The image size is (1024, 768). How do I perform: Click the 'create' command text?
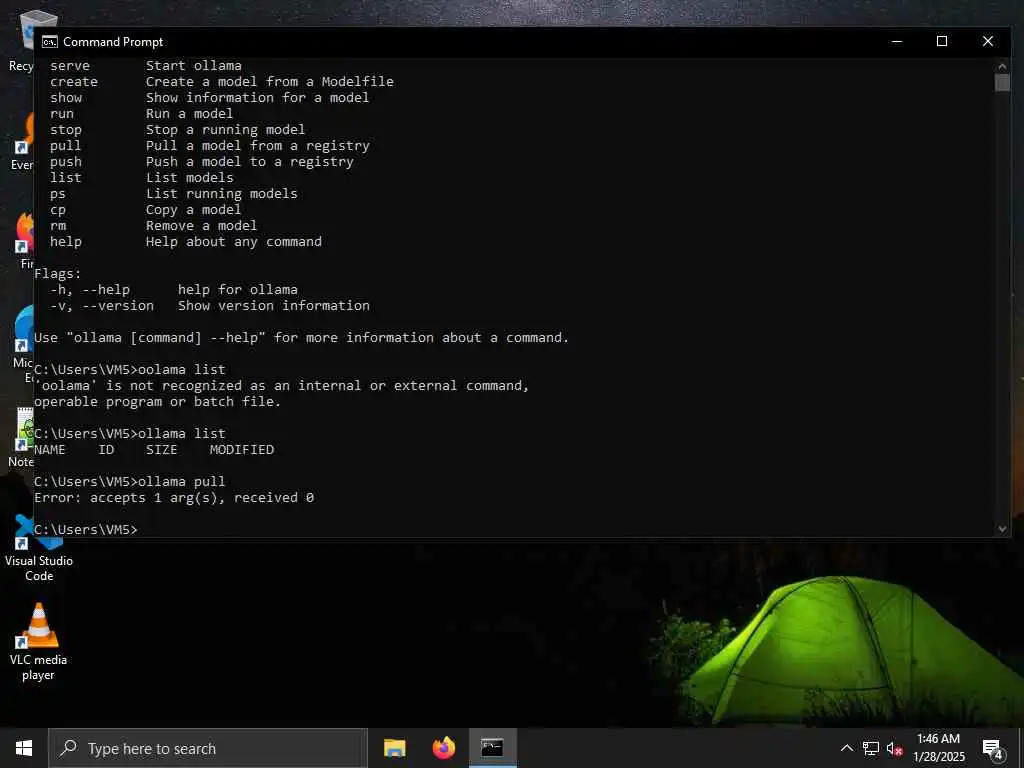[x=74, y=82]
